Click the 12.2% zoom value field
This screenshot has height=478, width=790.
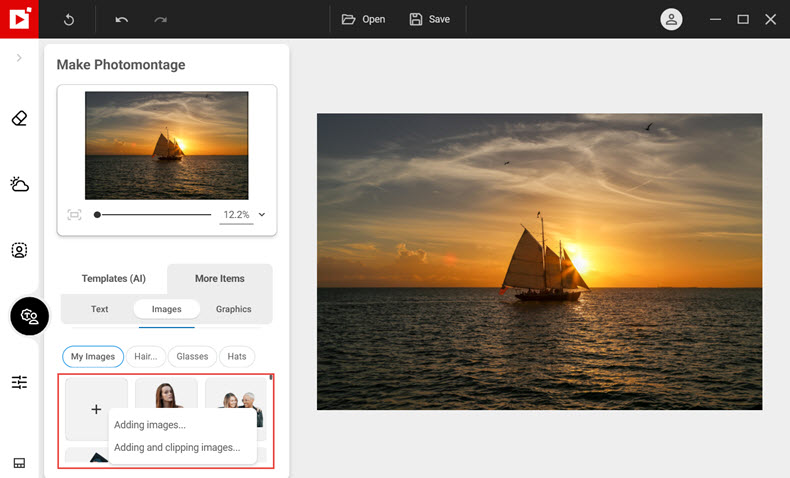point(236,215)
